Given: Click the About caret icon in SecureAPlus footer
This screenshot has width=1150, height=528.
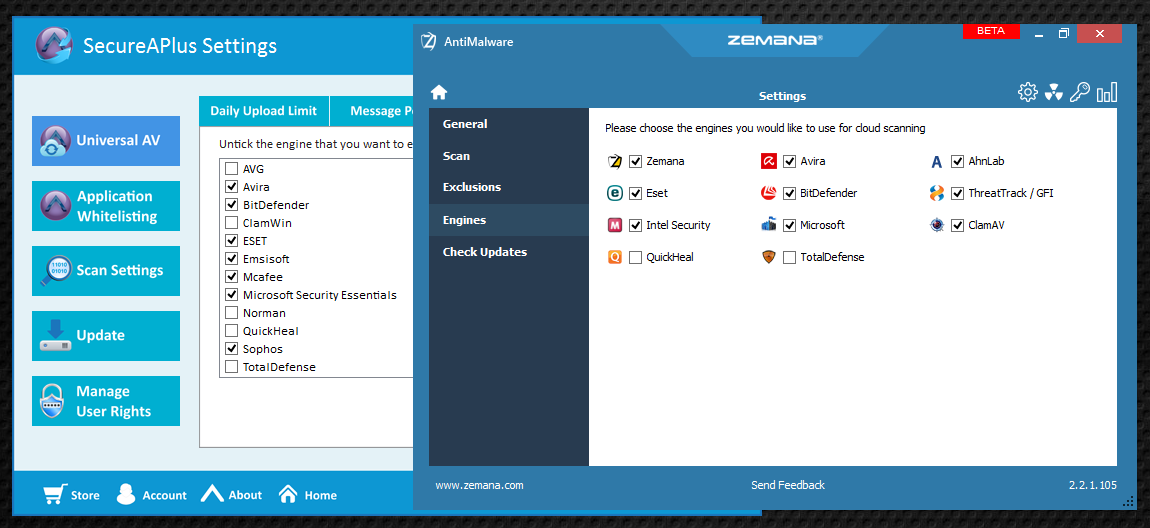Looking at the screenshot, I should point(212,494).
